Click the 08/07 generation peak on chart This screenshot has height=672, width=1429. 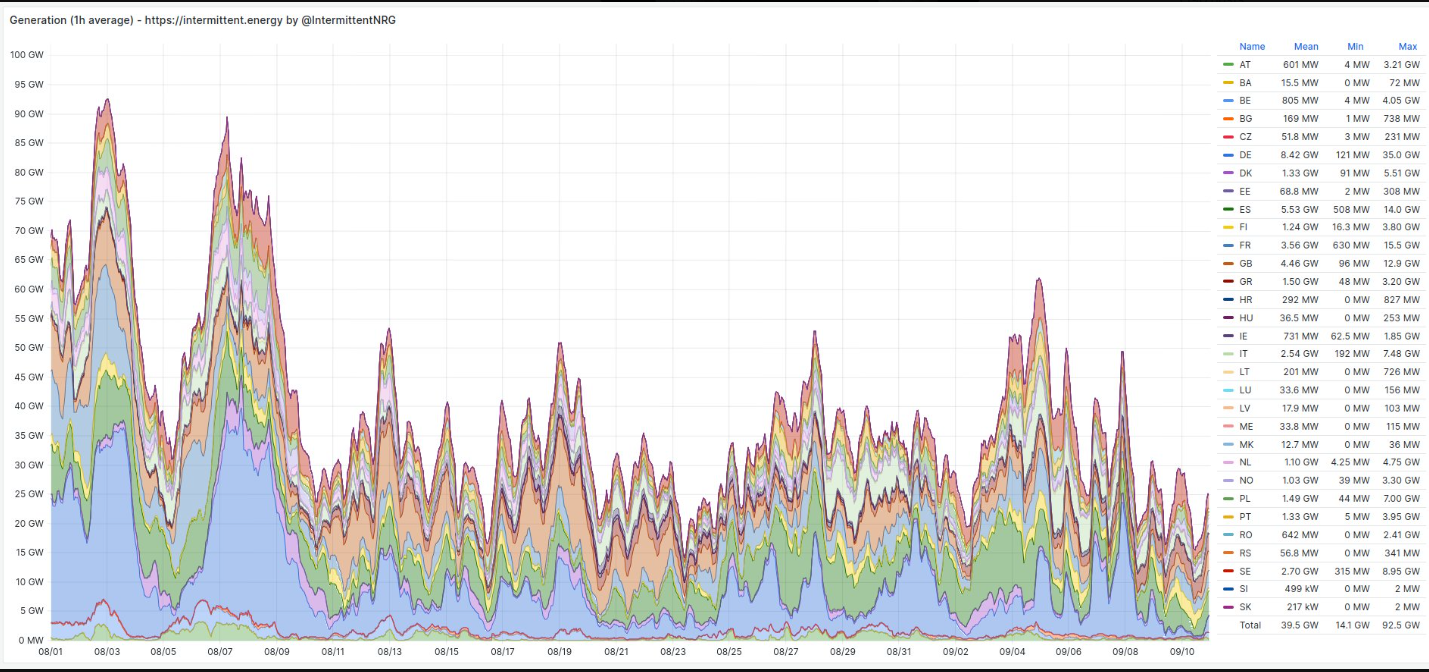click(227, 117)
